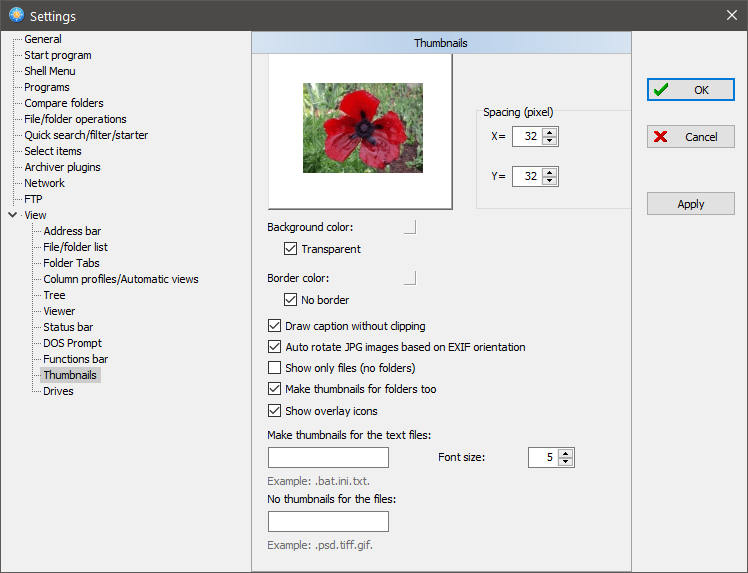748x573 pixels.
Task: Open FTP settings page
Action: [x=33, y=199]
